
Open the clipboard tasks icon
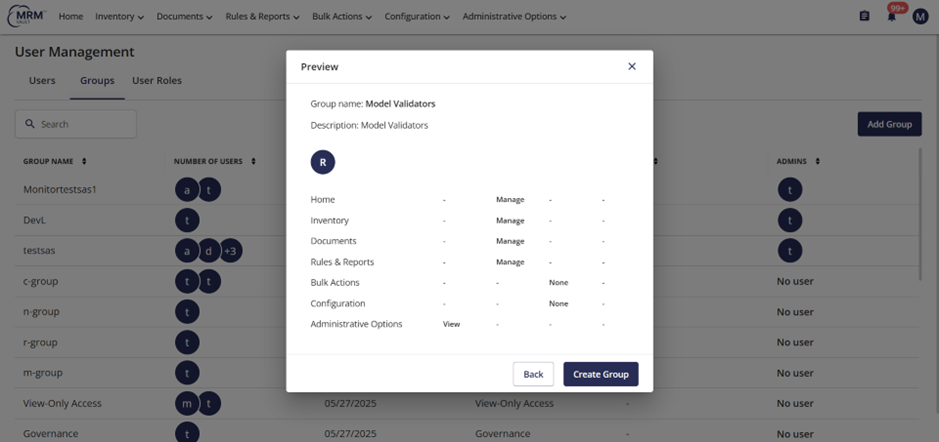pos(865,16)
